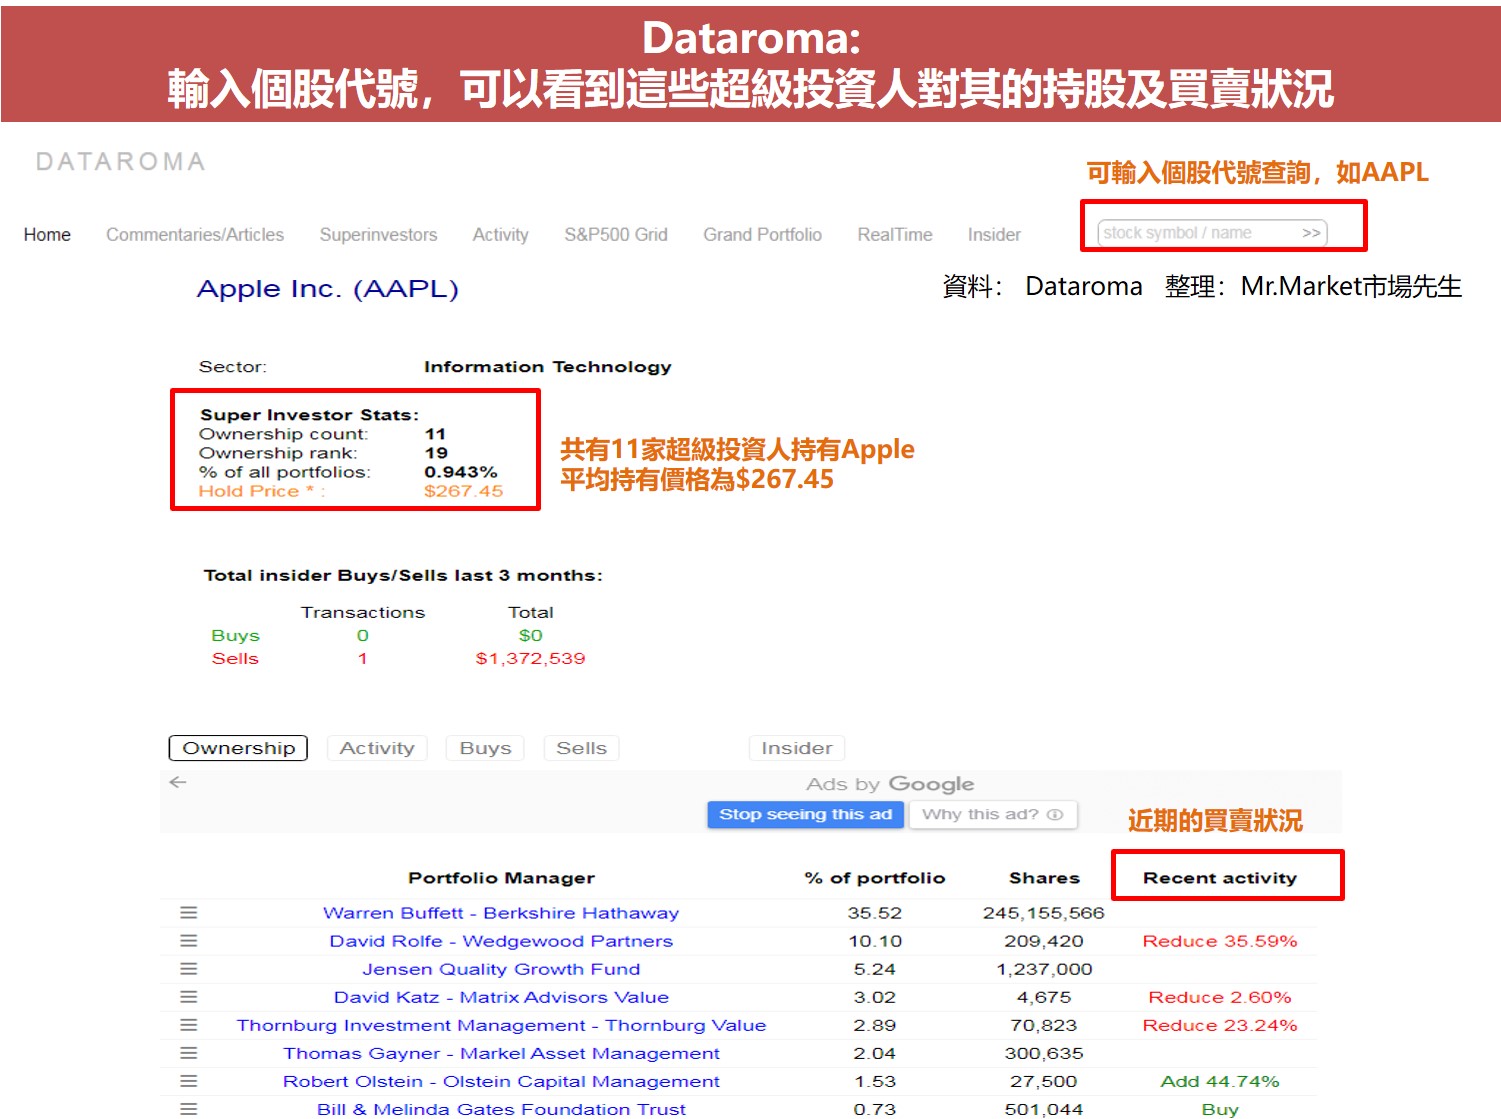This screenshot has width=1501, height=1119.
Task: Click the info icon beside Why this ad
Action: tap(1055, 815)
